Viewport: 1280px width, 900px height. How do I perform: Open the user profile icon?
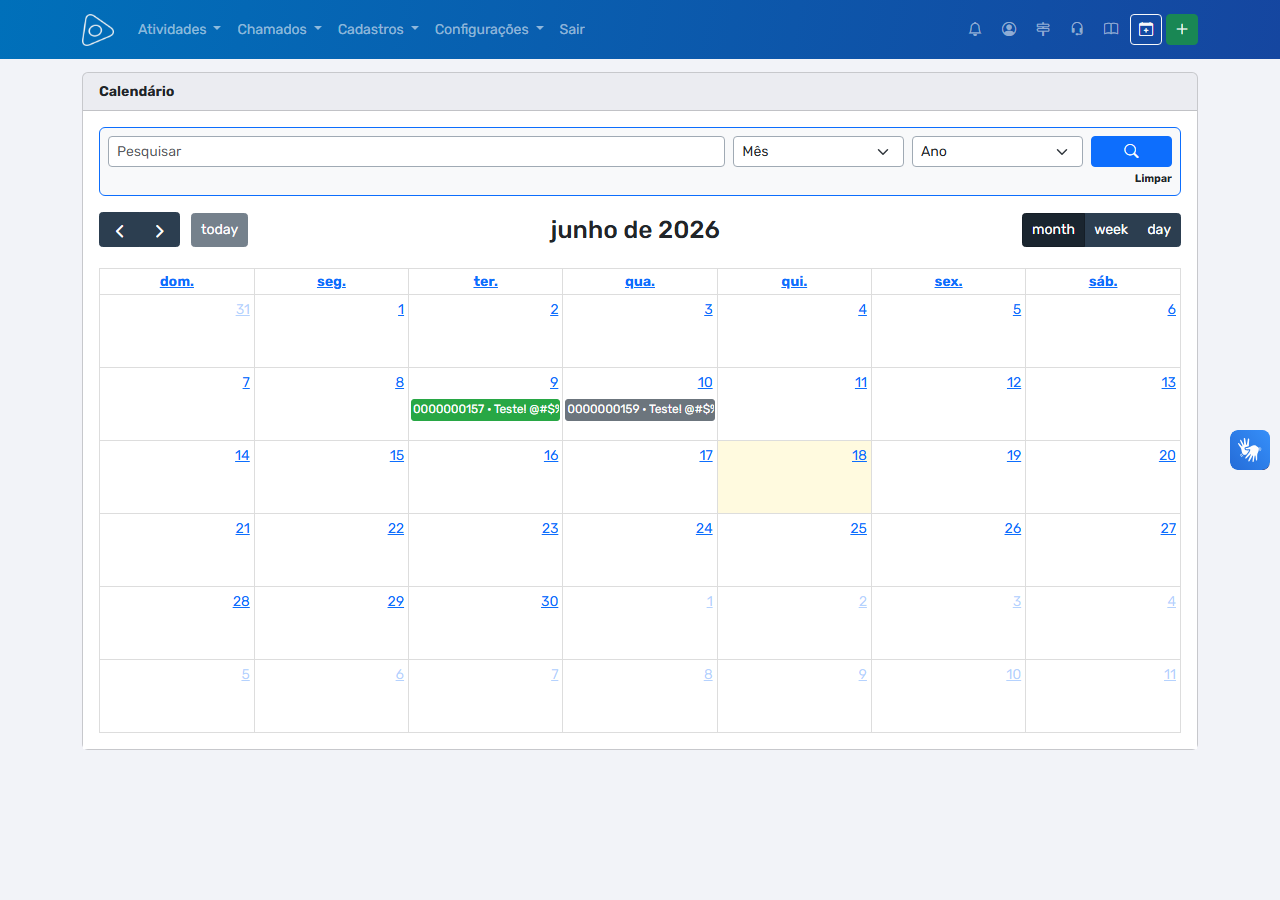point(1009,29)
